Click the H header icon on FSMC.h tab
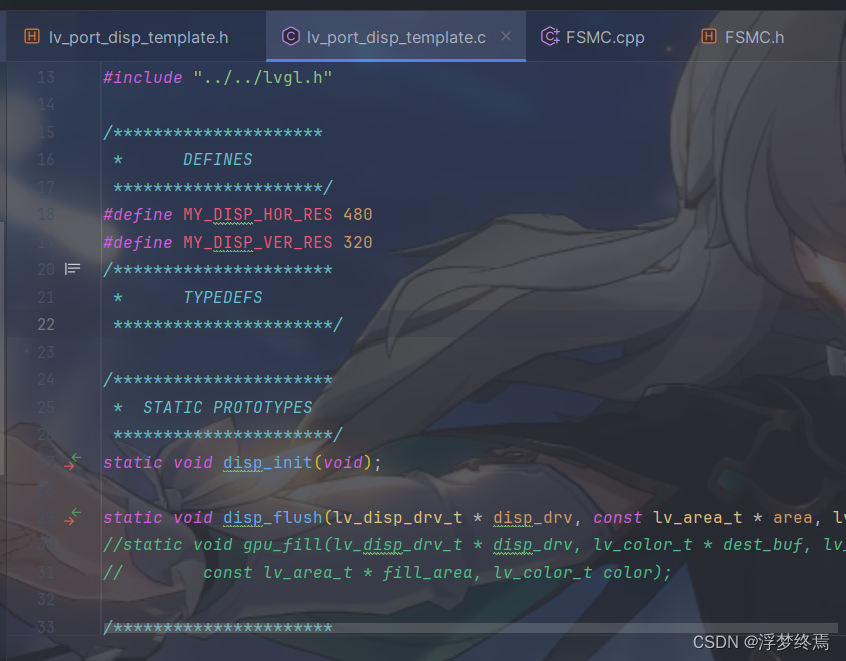 coord(708,36)
